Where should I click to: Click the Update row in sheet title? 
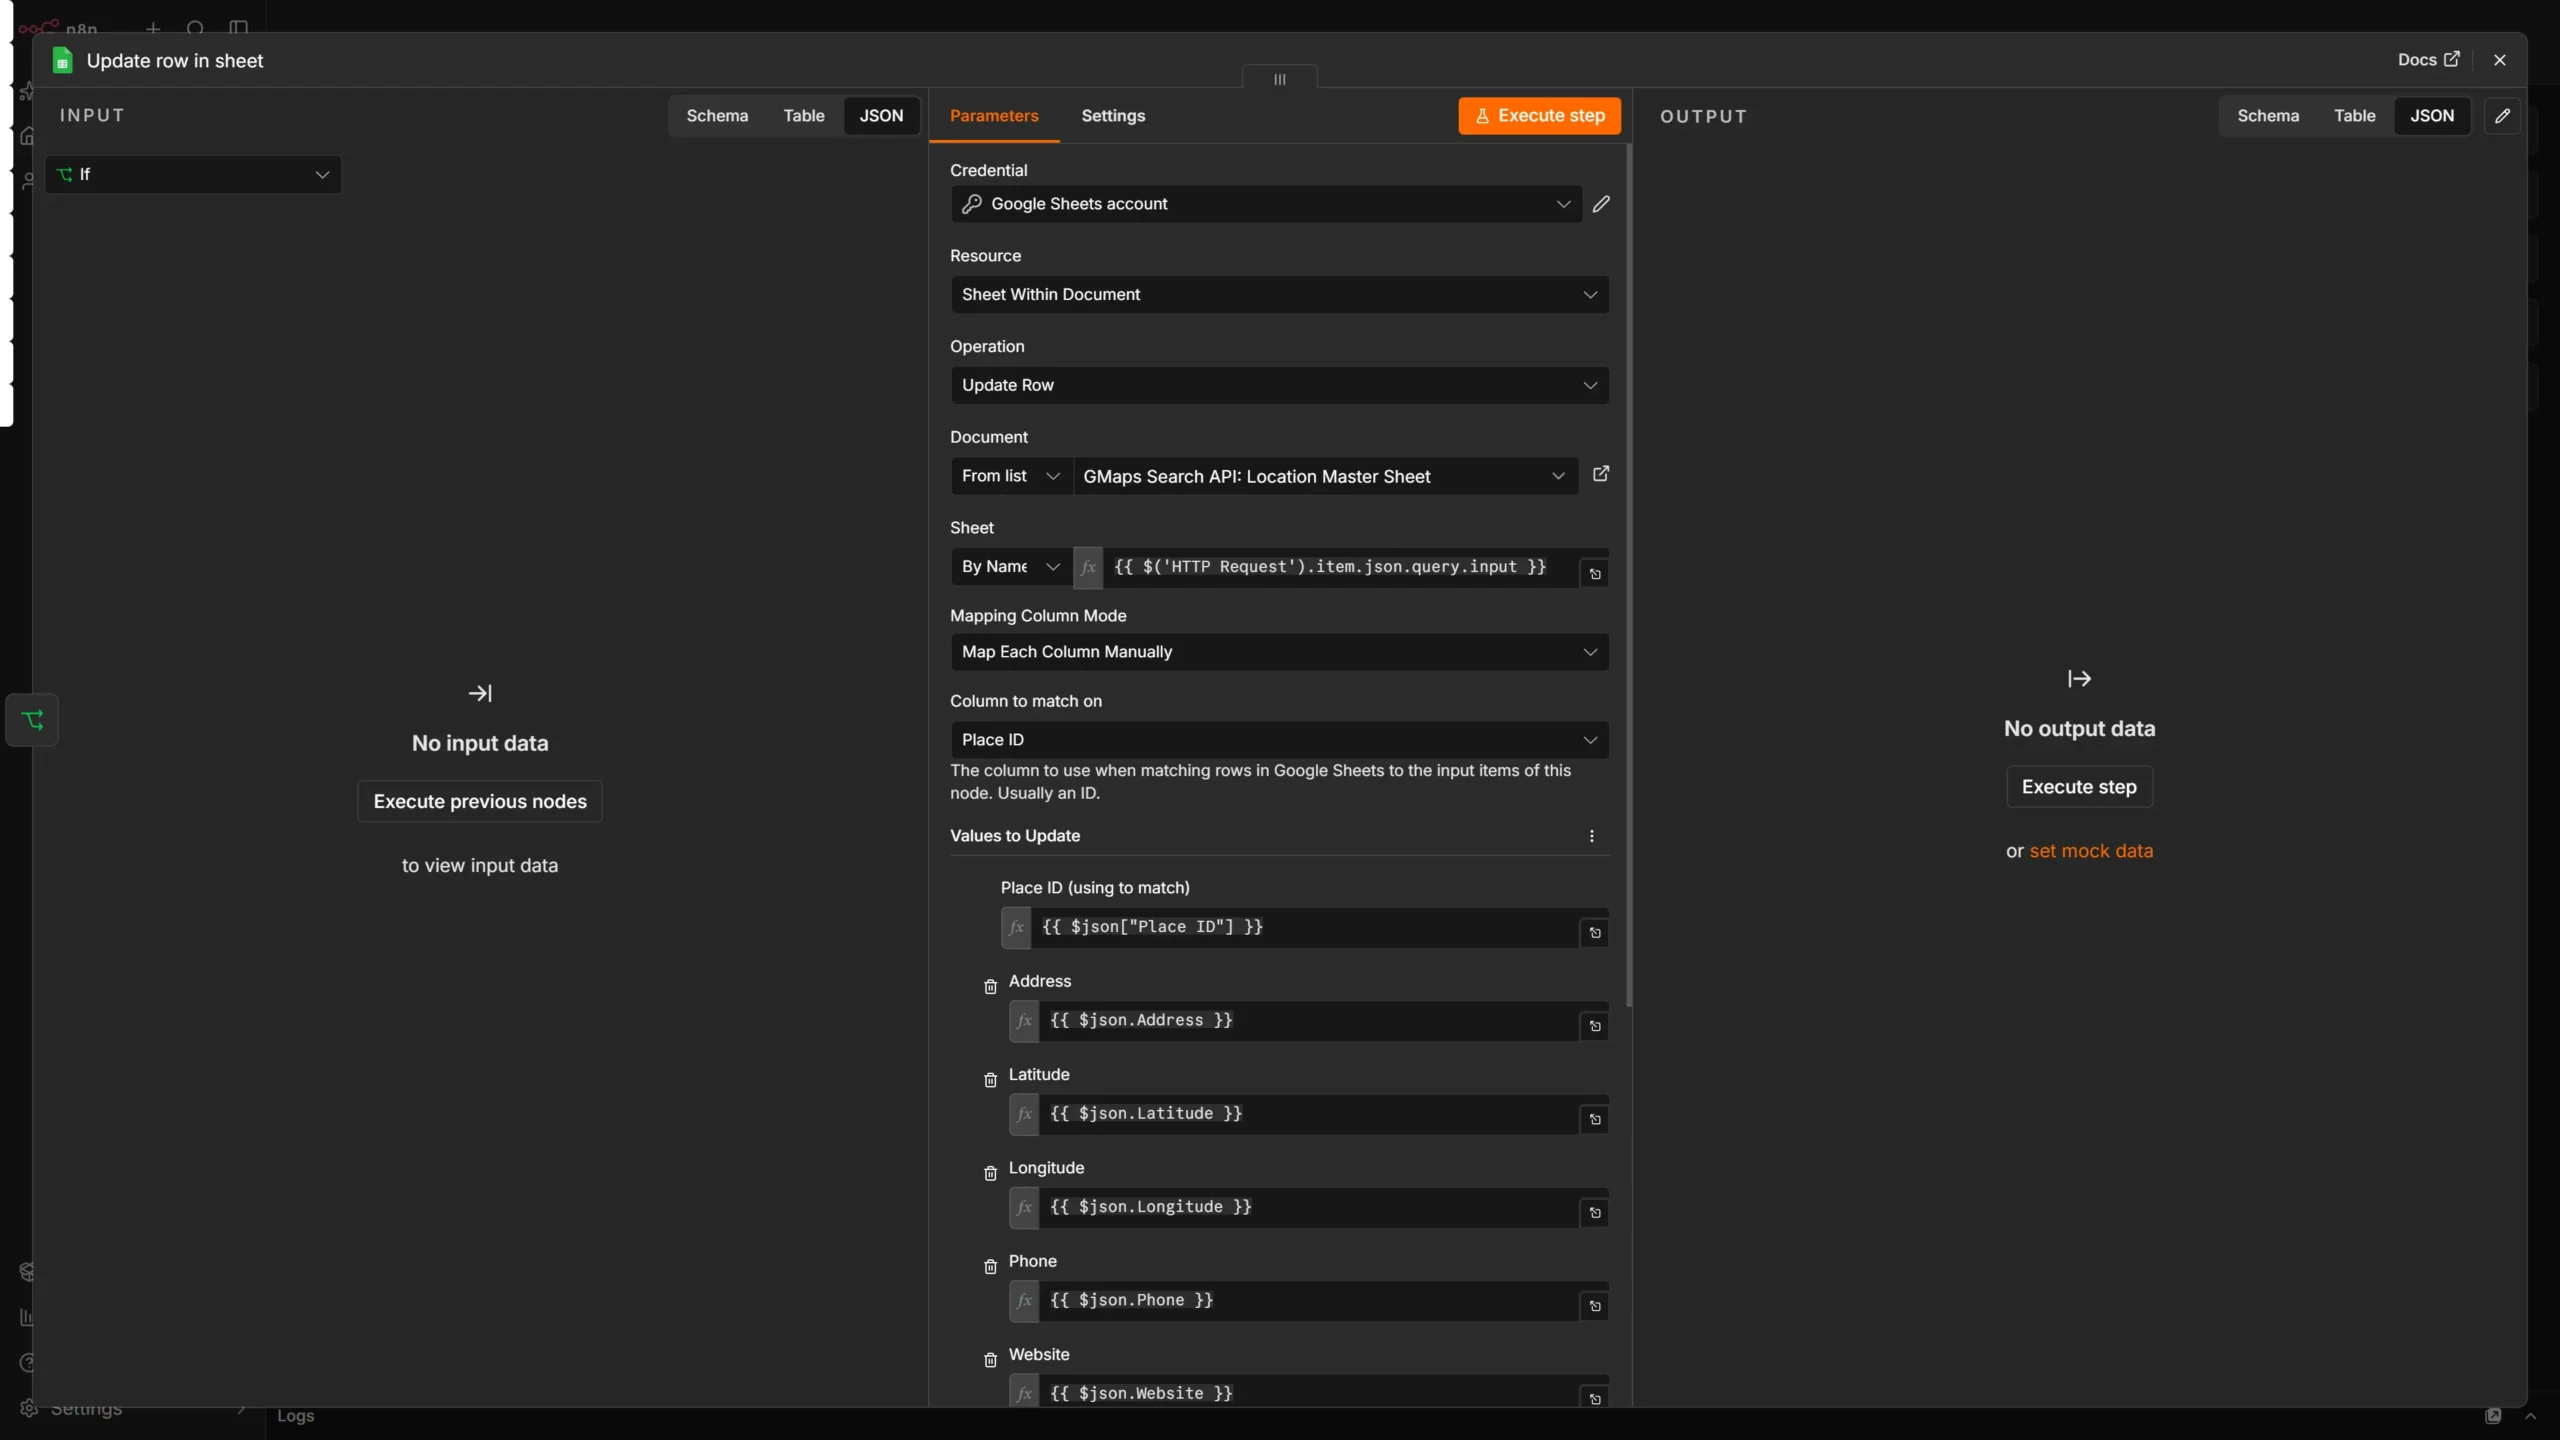pos(175,61)
